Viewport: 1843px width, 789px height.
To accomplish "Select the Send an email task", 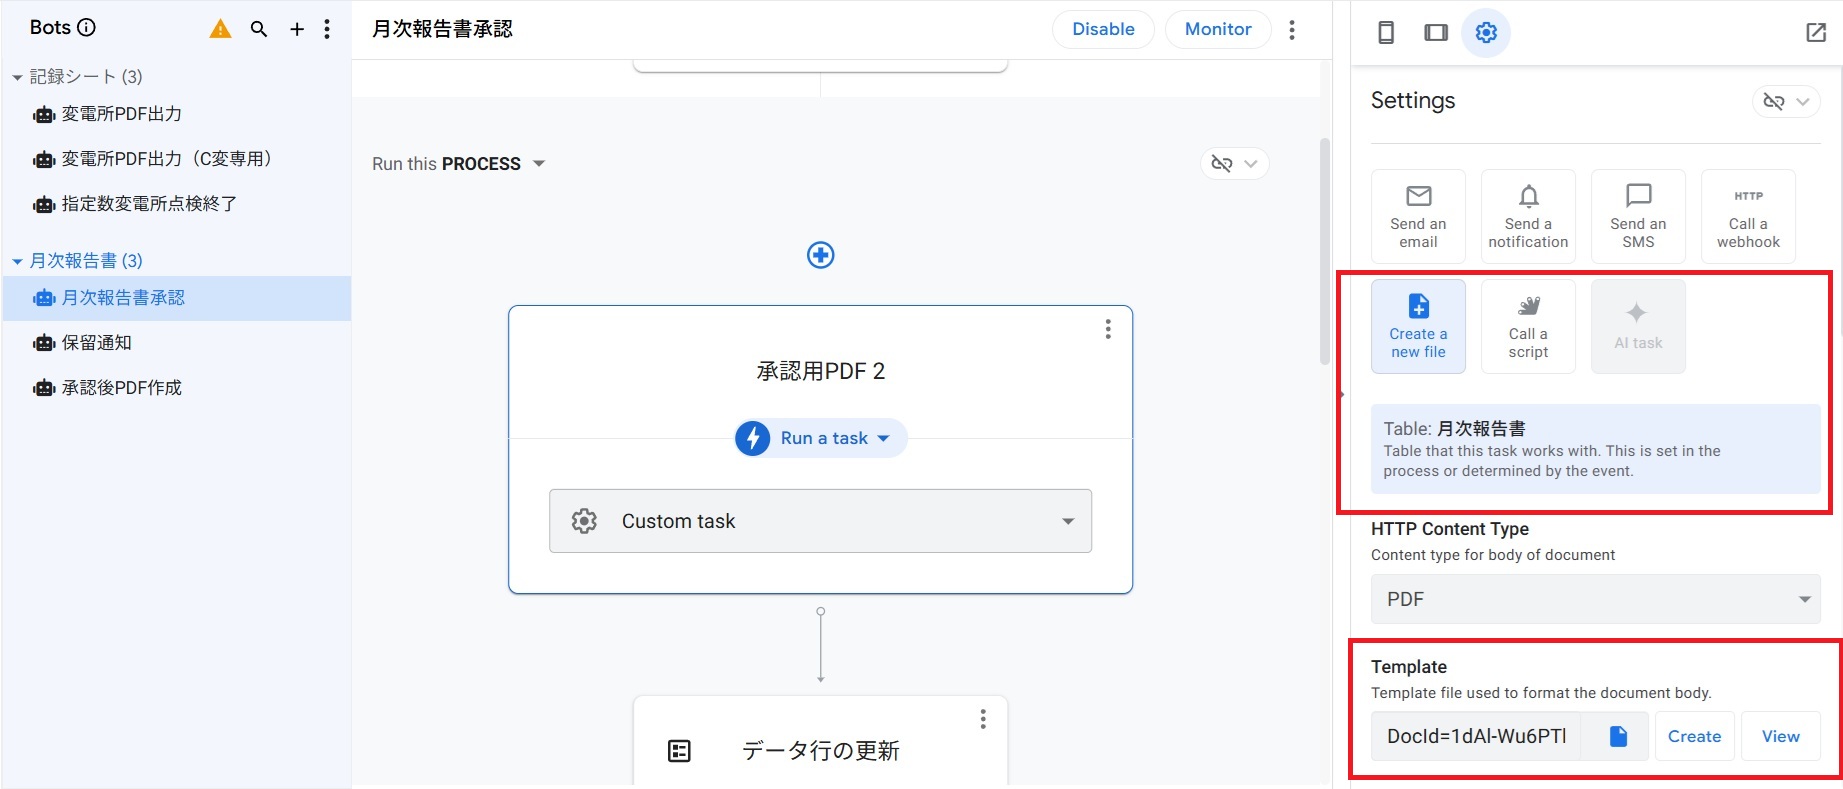I will coord(1418,216).
